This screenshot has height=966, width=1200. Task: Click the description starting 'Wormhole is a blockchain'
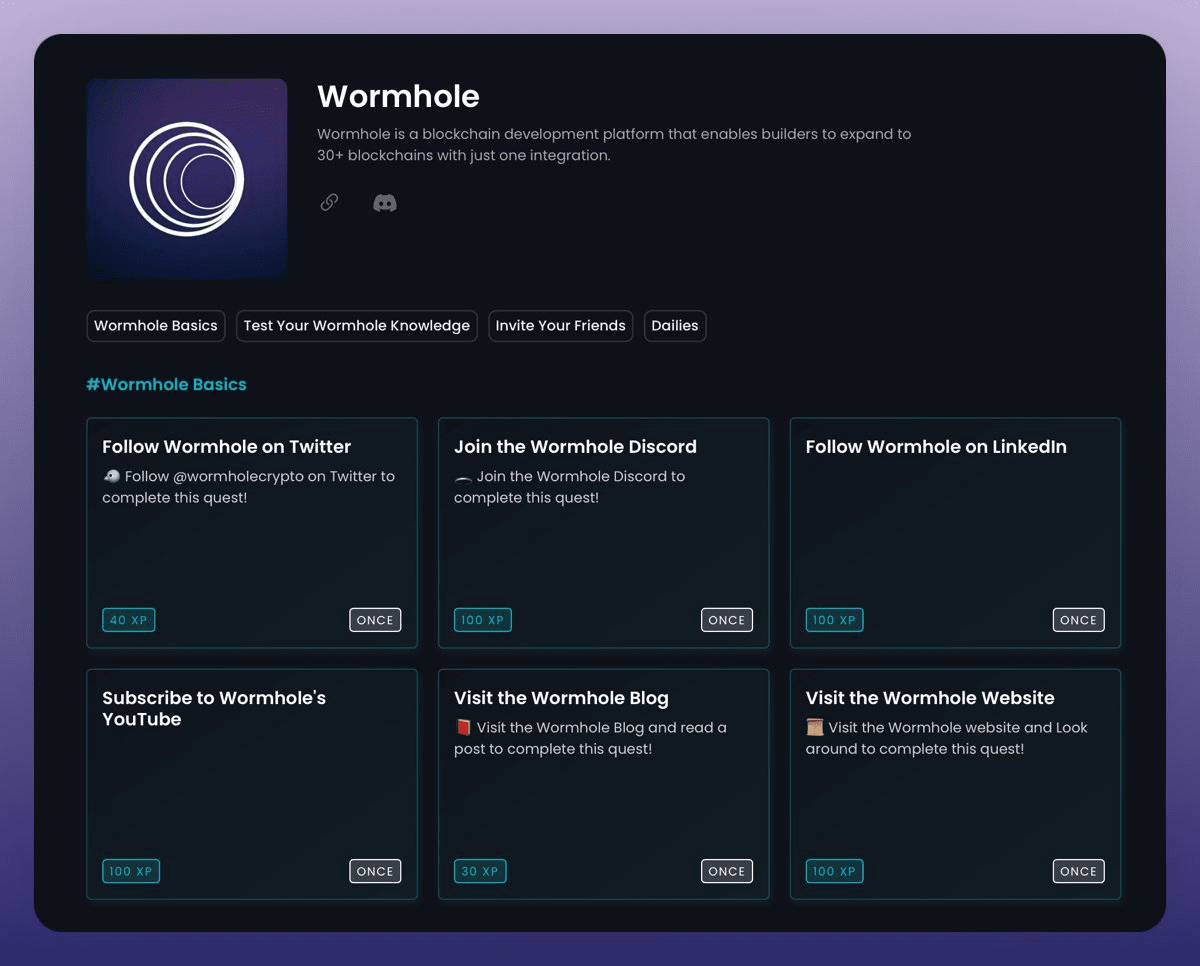(x=614, y=145)
